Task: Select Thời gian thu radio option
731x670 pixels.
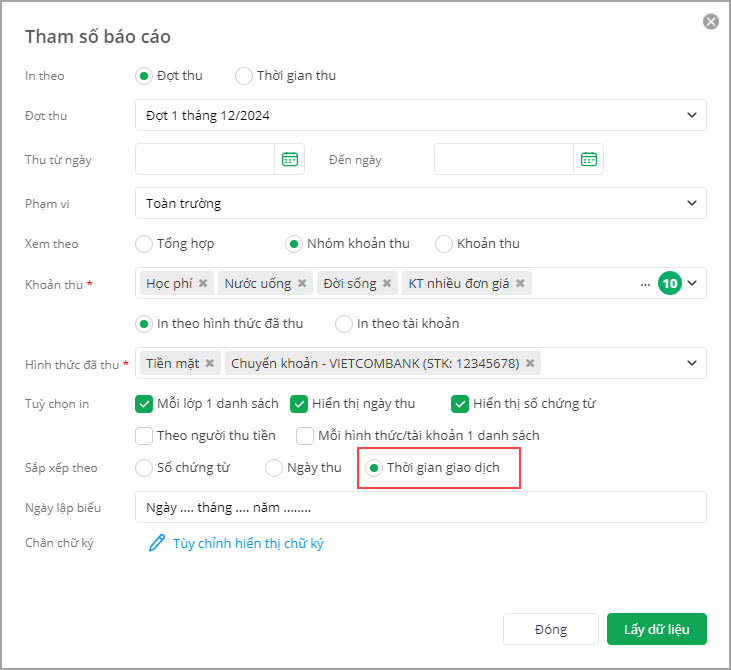Action: tap(244, 76)
